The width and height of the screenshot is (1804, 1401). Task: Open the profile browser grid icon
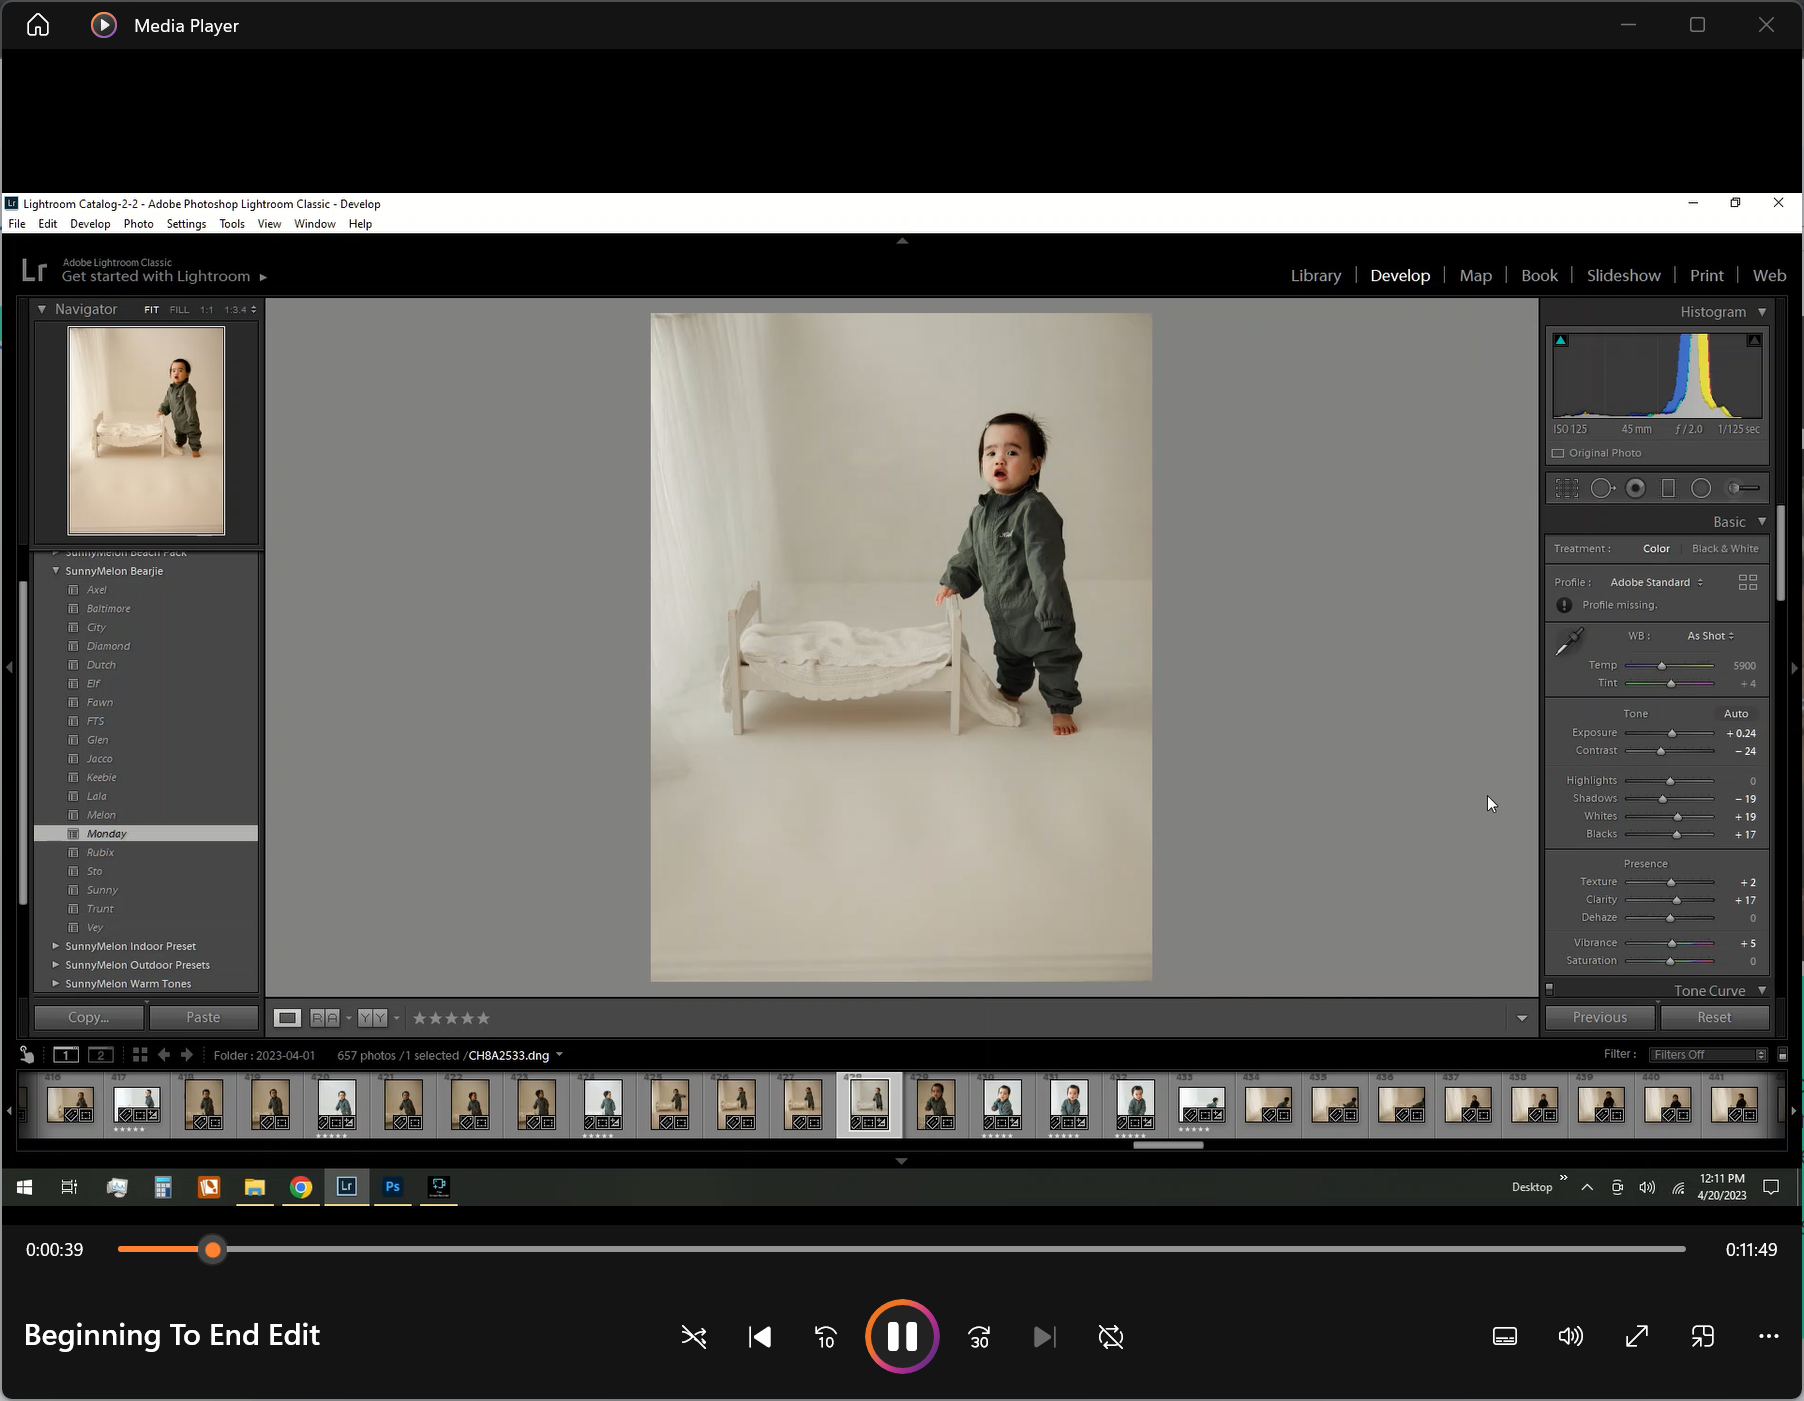point(1747,582)
